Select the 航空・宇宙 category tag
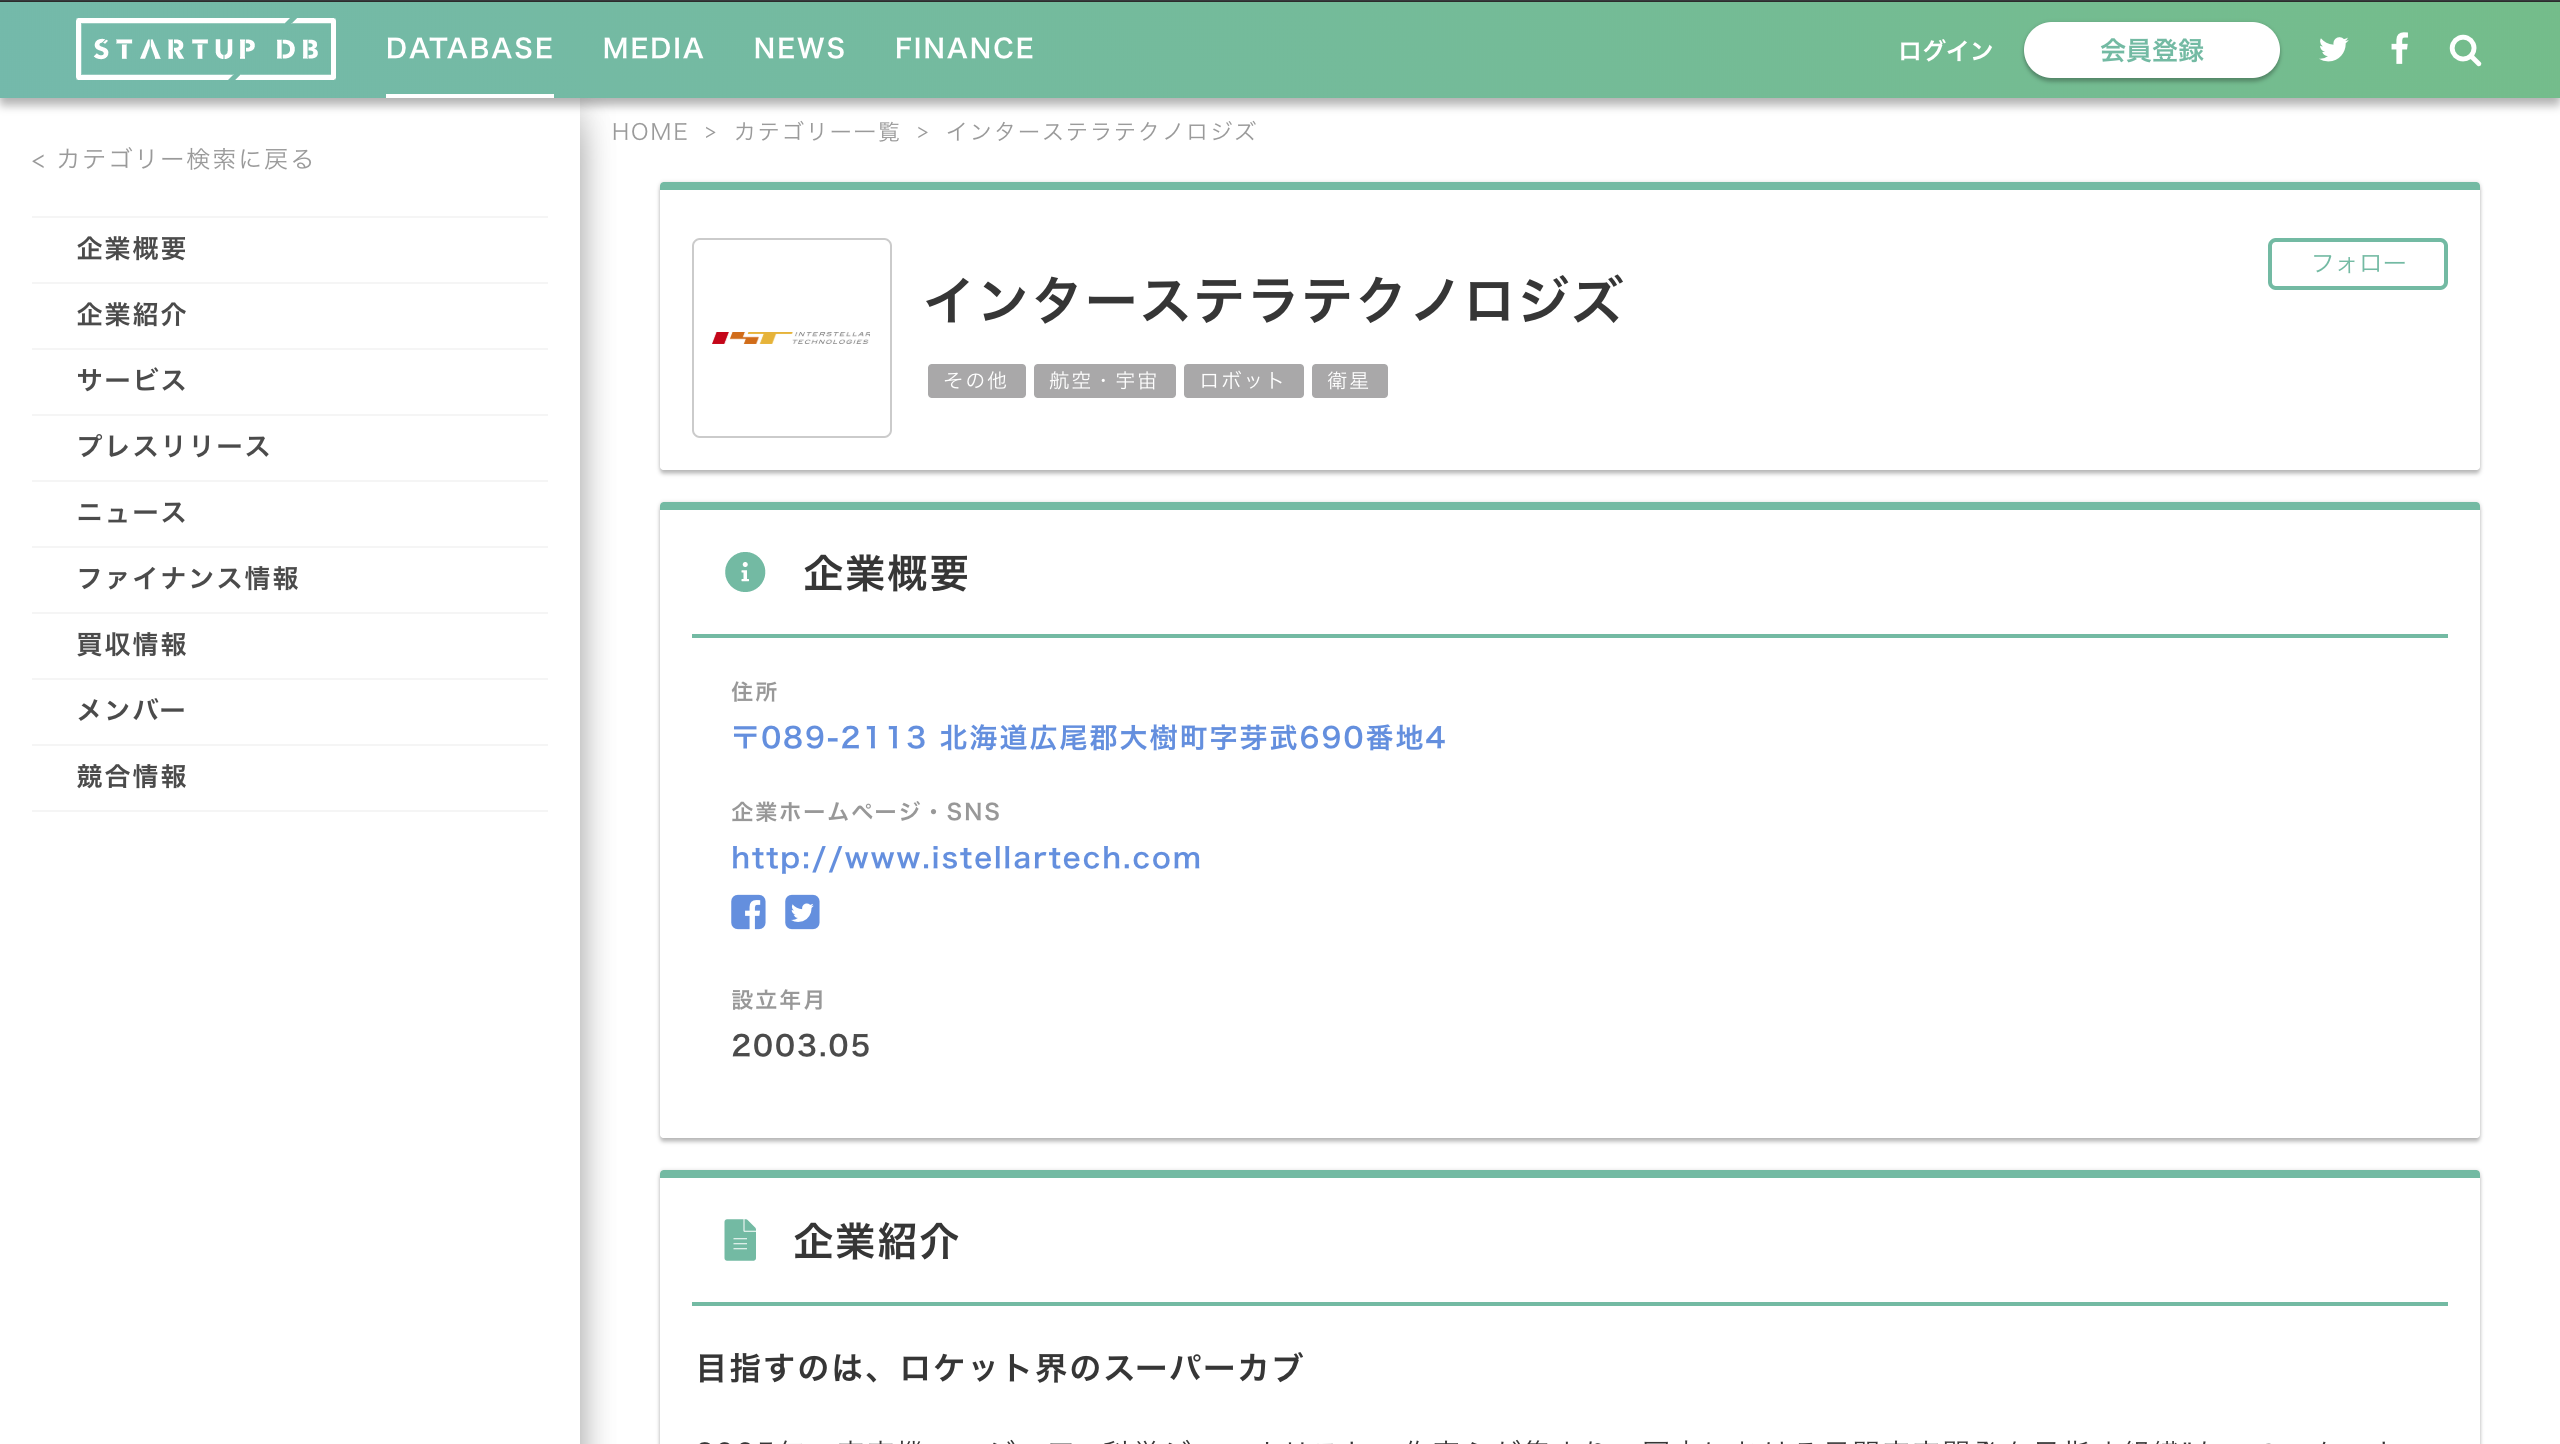 click(x=1104, y=381)
